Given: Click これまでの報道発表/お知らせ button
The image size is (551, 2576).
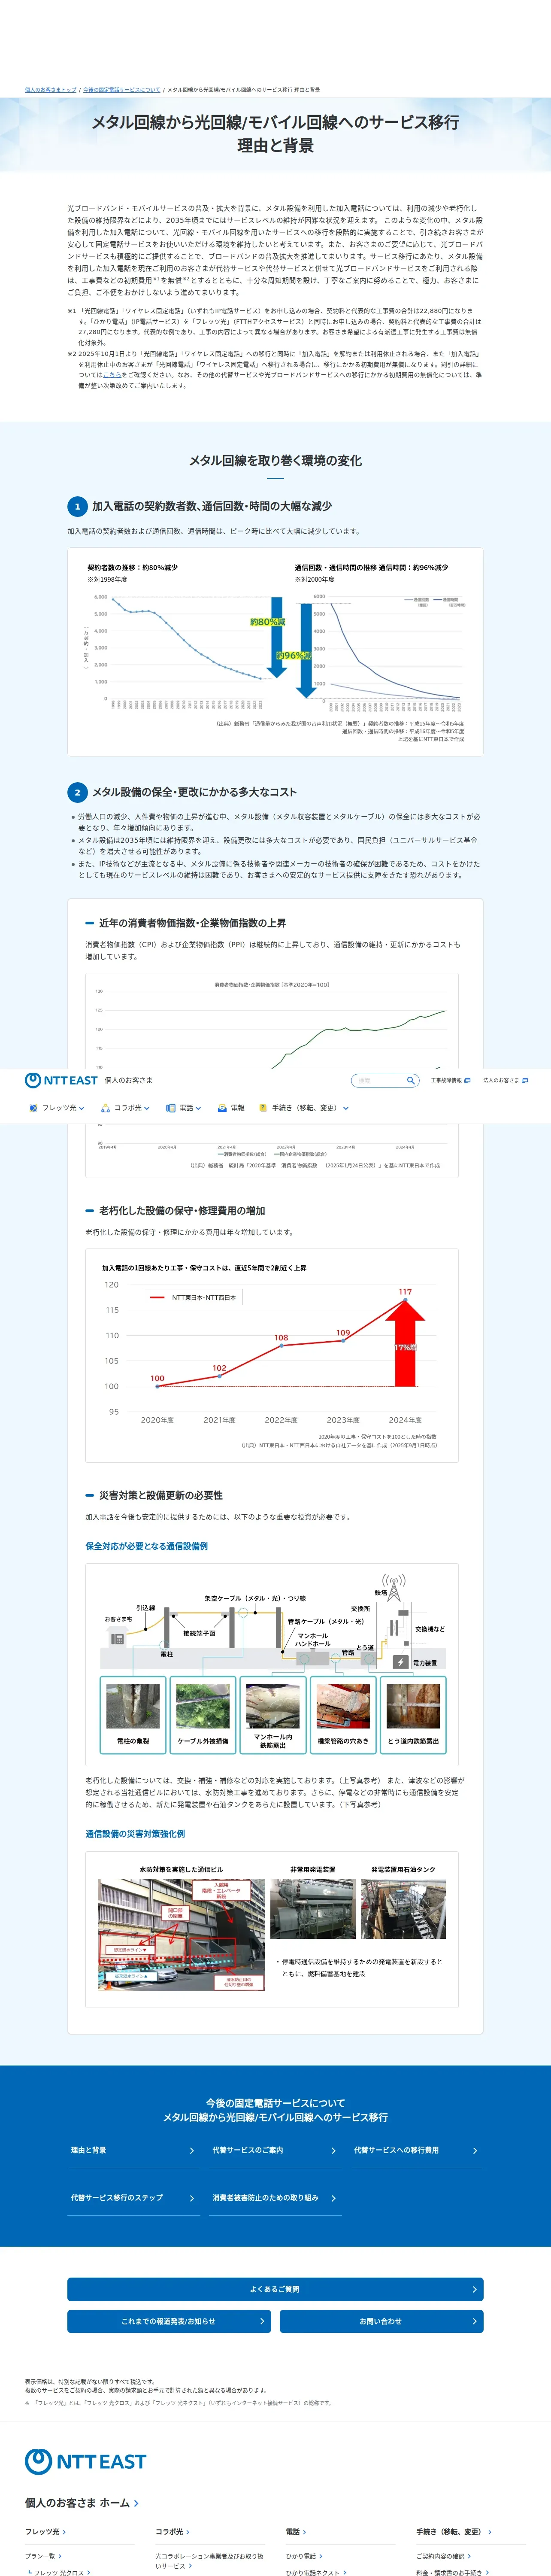Looking at the screenshot, I should click(169, 2321).
